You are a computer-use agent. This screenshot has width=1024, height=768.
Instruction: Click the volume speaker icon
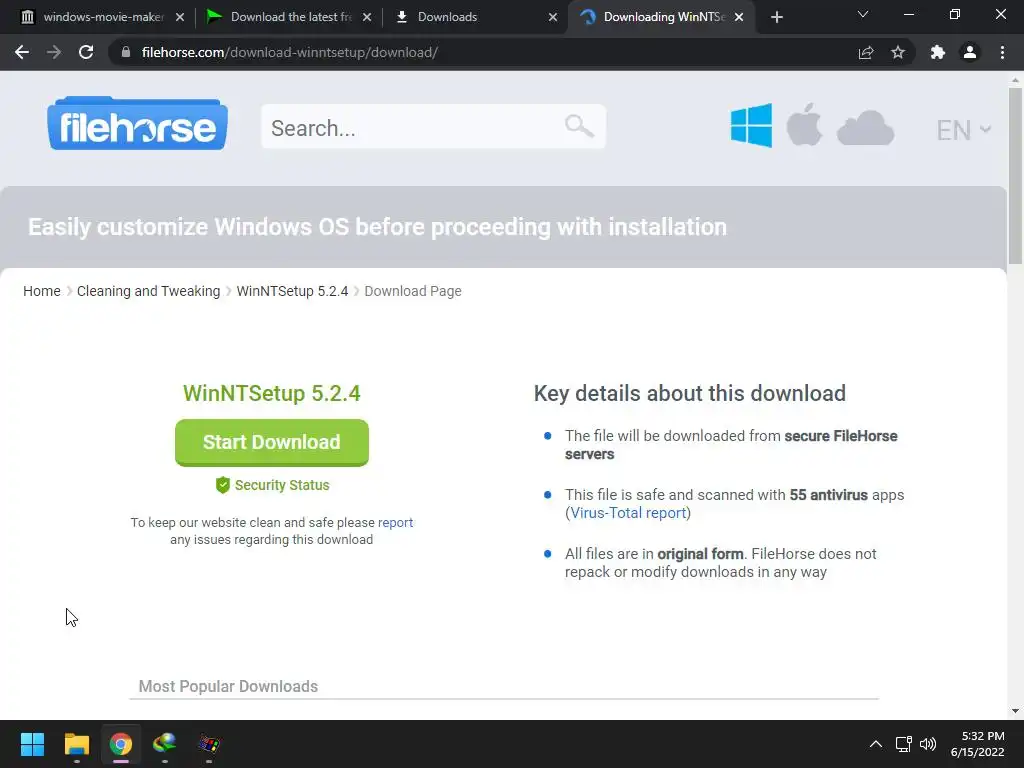(927, 744)
